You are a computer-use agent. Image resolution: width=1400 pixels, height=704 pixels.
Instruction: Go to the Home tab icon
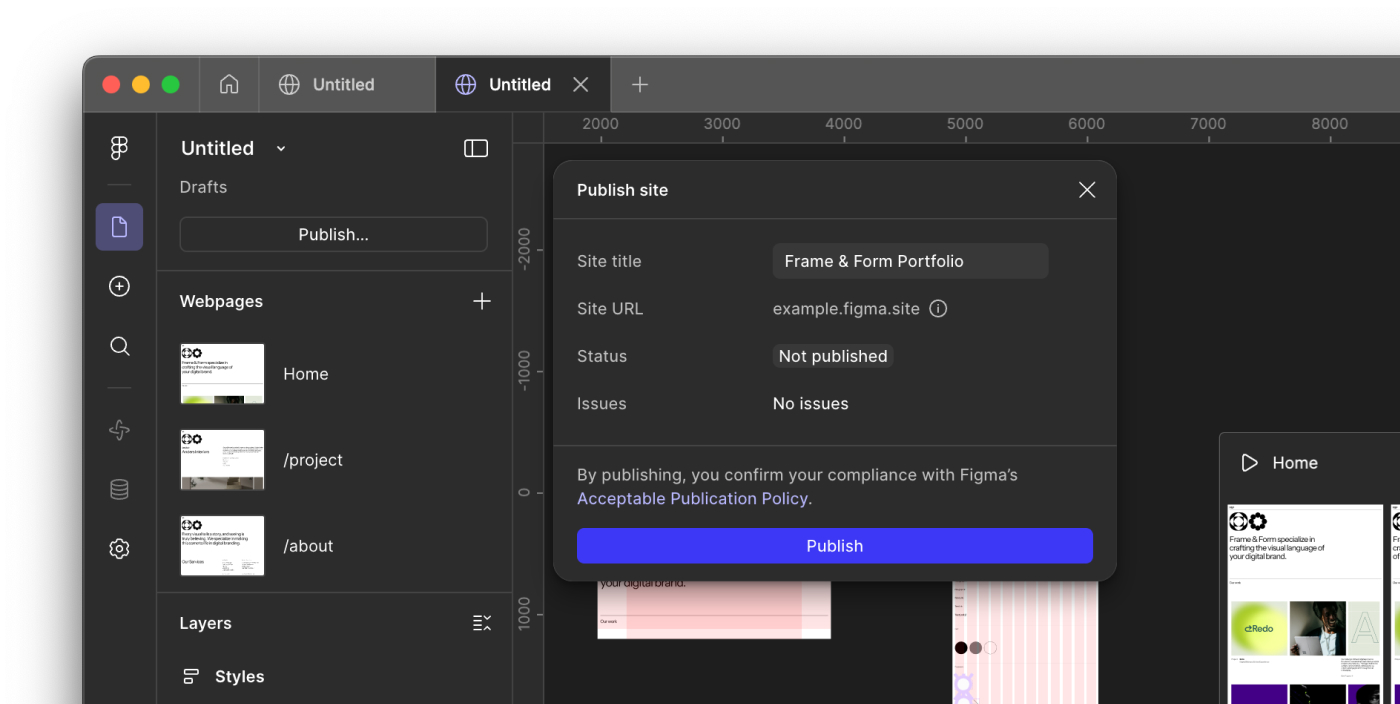(x=229, y=84)
